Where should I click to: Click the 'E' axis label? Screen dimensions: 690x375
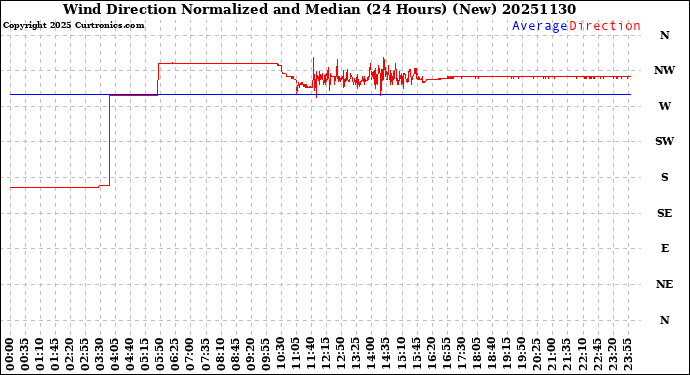pyautogui.click(x=664, y=248)
